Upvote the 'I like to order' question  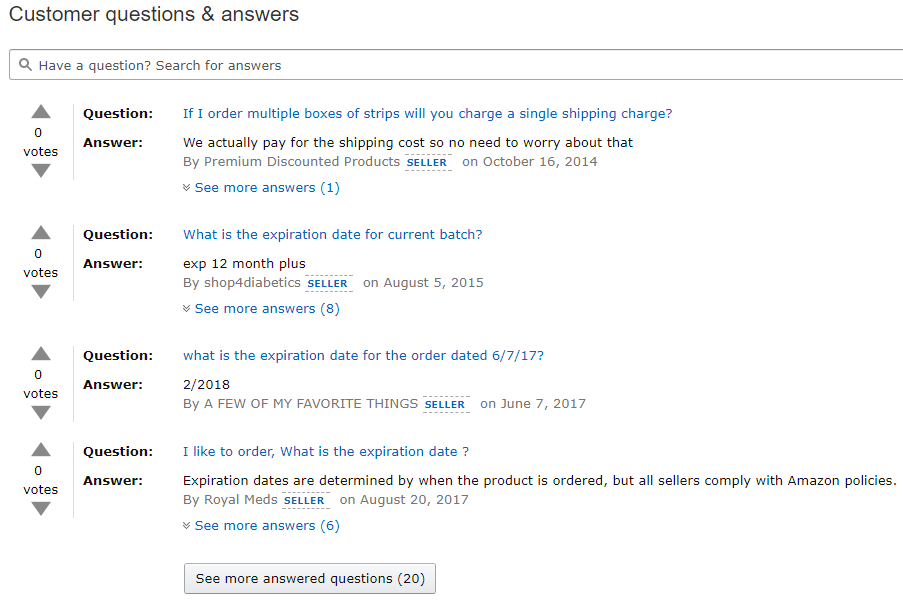pos(40,450)
